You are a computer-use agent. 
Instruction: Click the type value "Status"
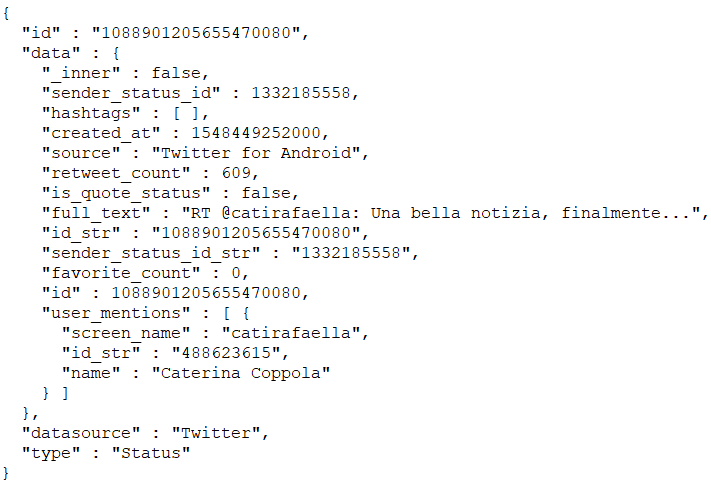[151, 453]
